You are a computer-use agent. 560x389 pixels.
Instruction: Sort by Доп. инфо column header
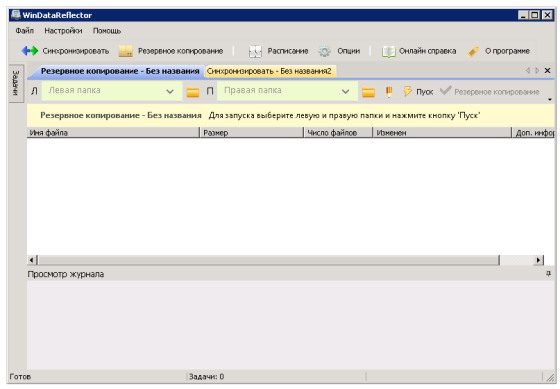[534, 133]
